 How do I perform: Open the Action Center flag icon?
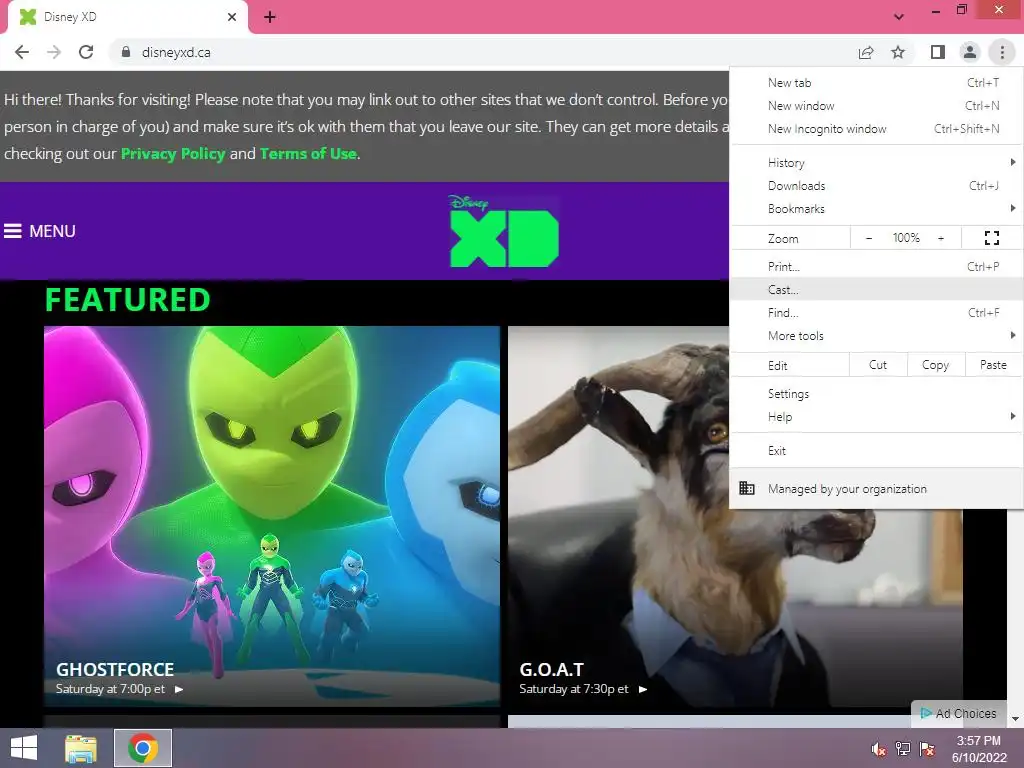[x=927, y=749]
